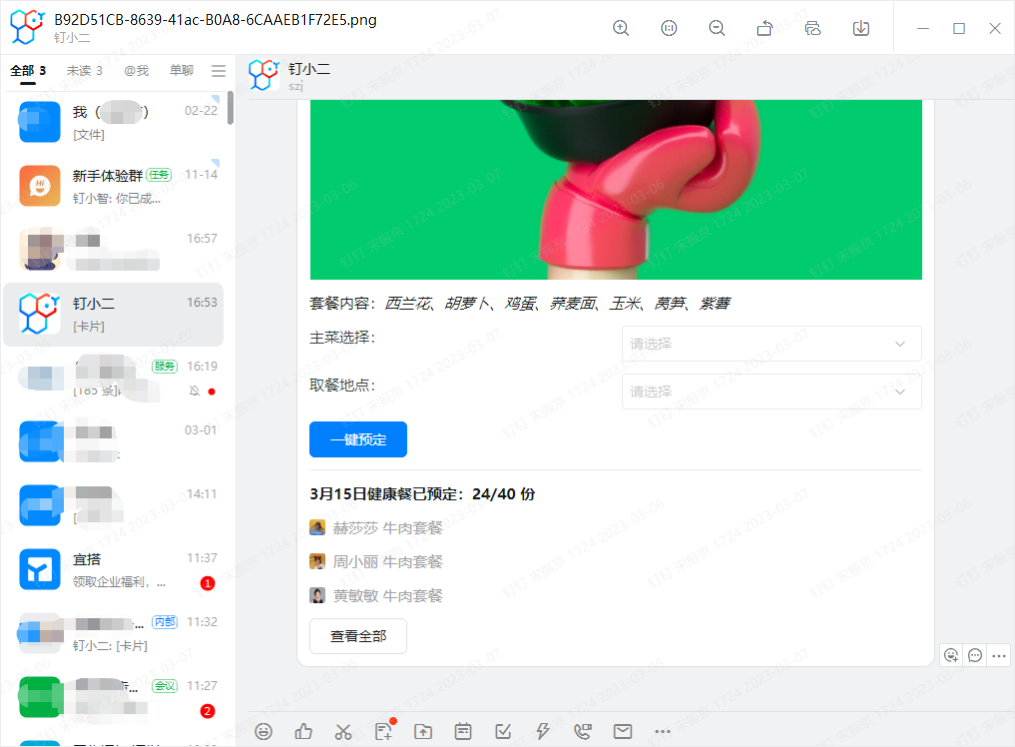The image size is (1015, 747).
Task: Click the lightning bolt quick reply icon
Action: point(542,731)
